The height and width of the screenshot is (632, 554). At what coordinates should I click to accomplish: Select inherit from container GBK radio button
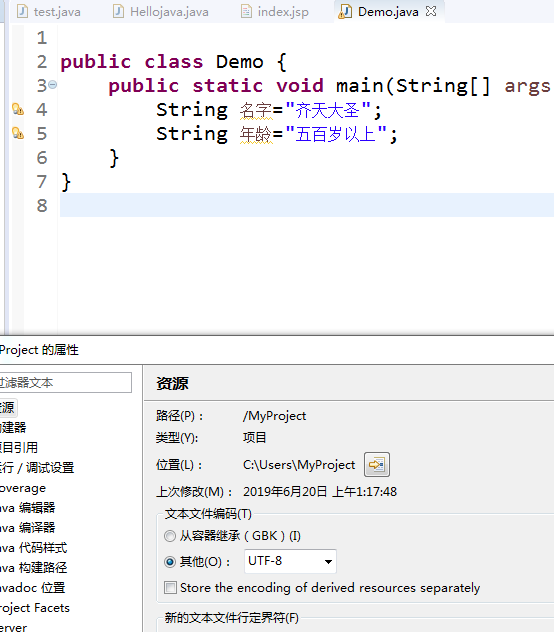[x=170, y=536]
